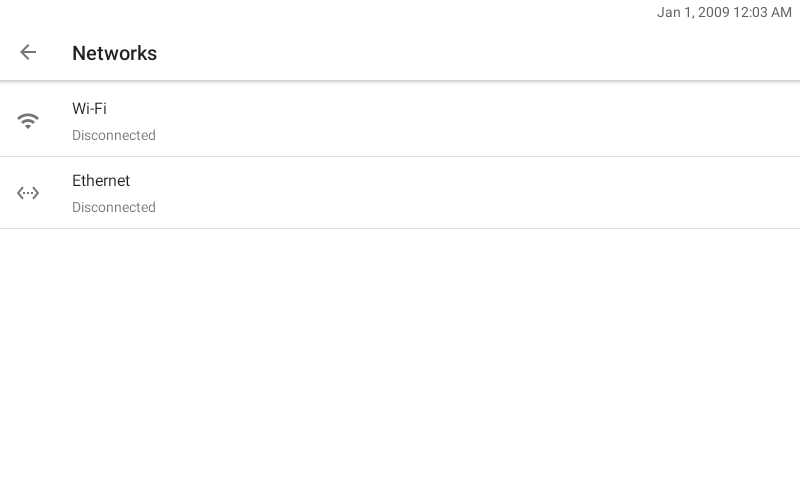Click the 12:03 AM clock time

762,12
